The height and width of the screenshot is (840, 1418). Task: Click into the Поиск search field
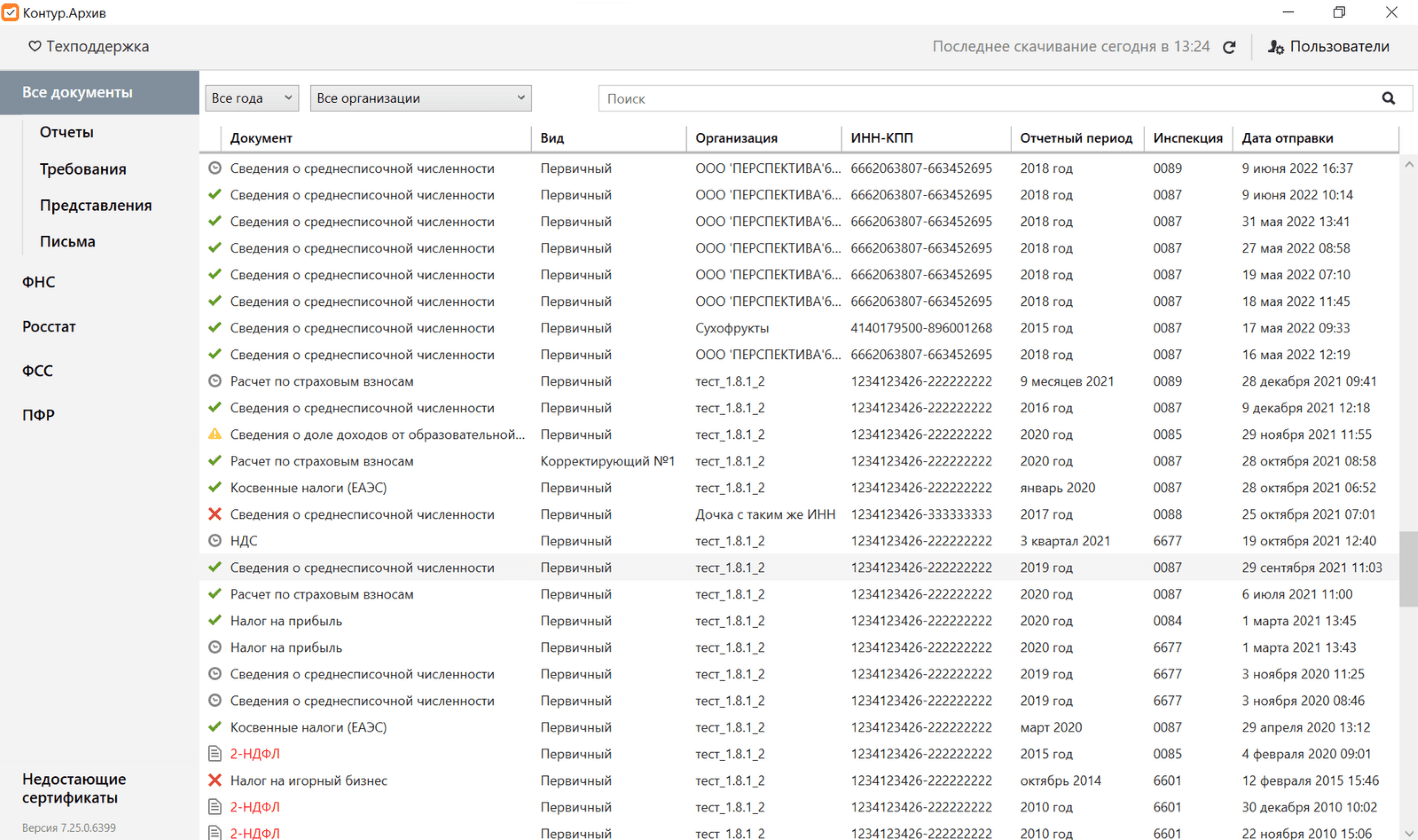coord(985,98)
